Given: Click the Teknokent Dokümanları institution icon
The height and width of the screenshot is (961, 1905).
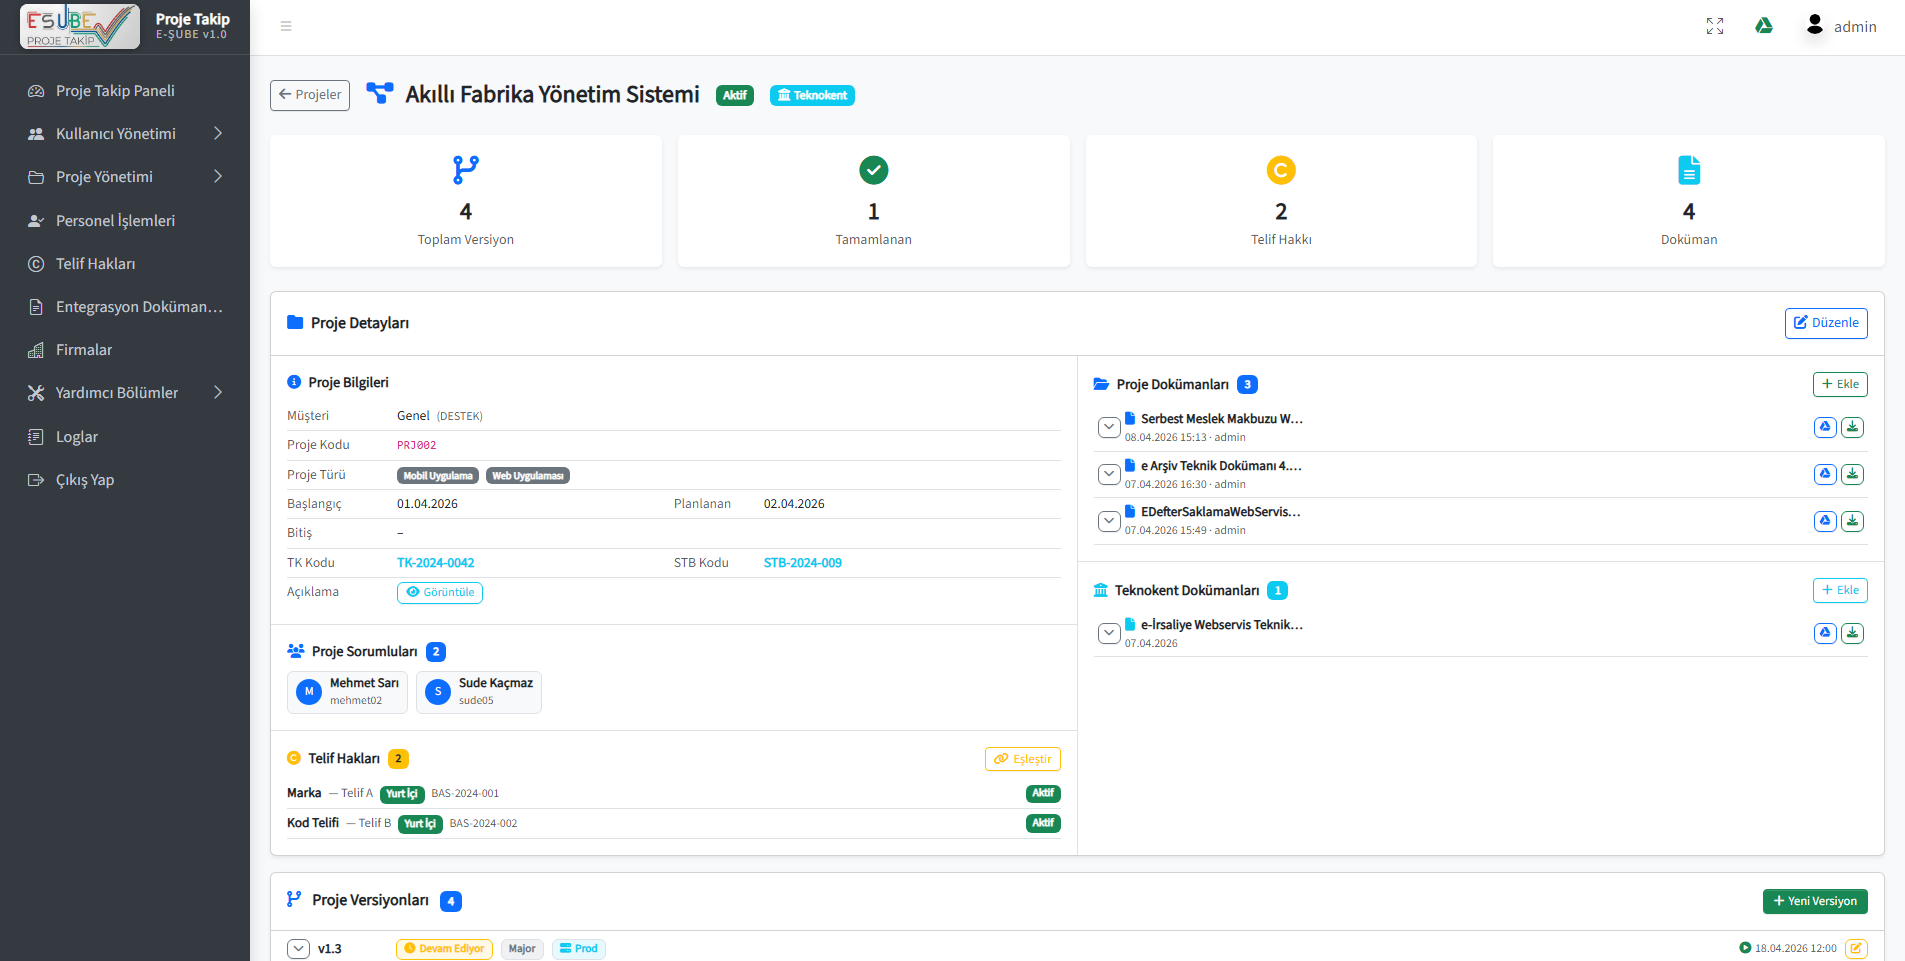Looking at the screenshot, I should tap(1101, 590).
